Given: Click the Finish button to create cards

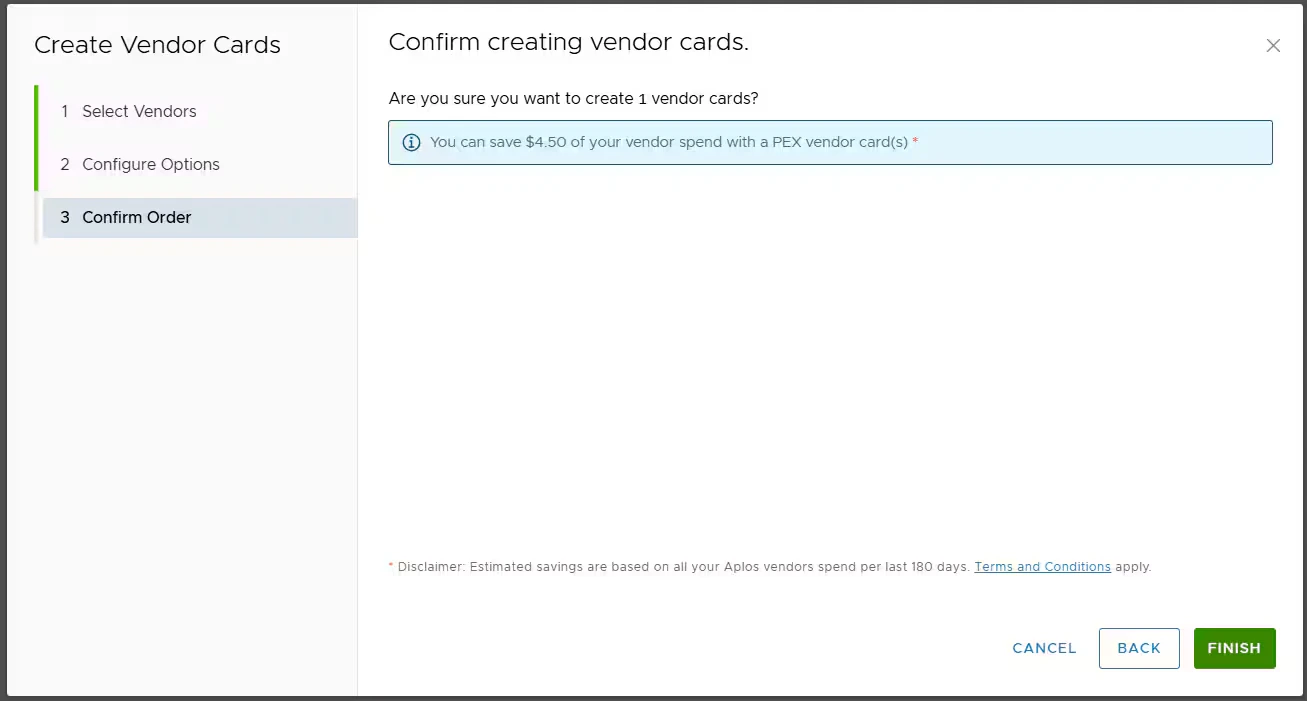Looking at the screenshot, I should [x=1234, y=648].
